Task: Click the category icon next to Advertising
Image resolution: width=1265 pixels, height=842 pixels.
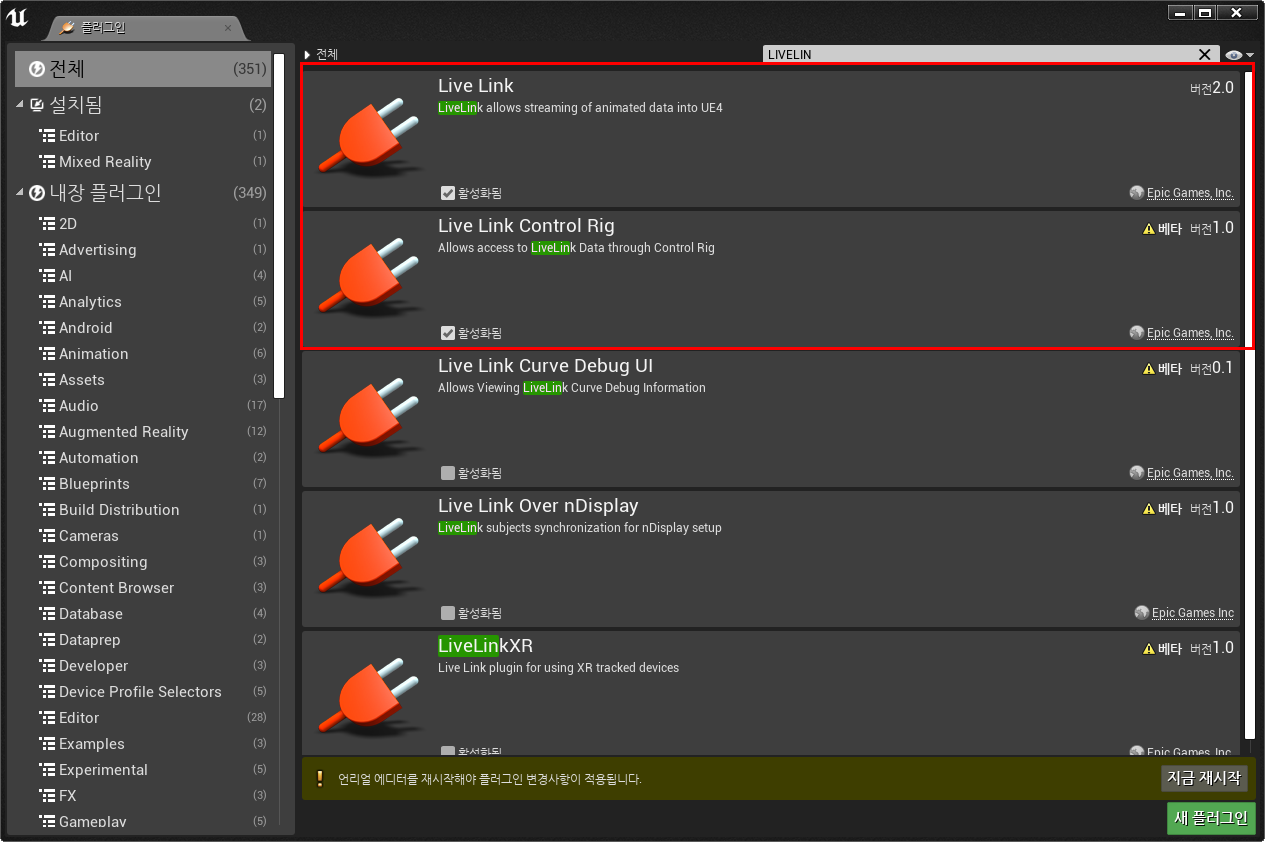Action: click(47, 249)
